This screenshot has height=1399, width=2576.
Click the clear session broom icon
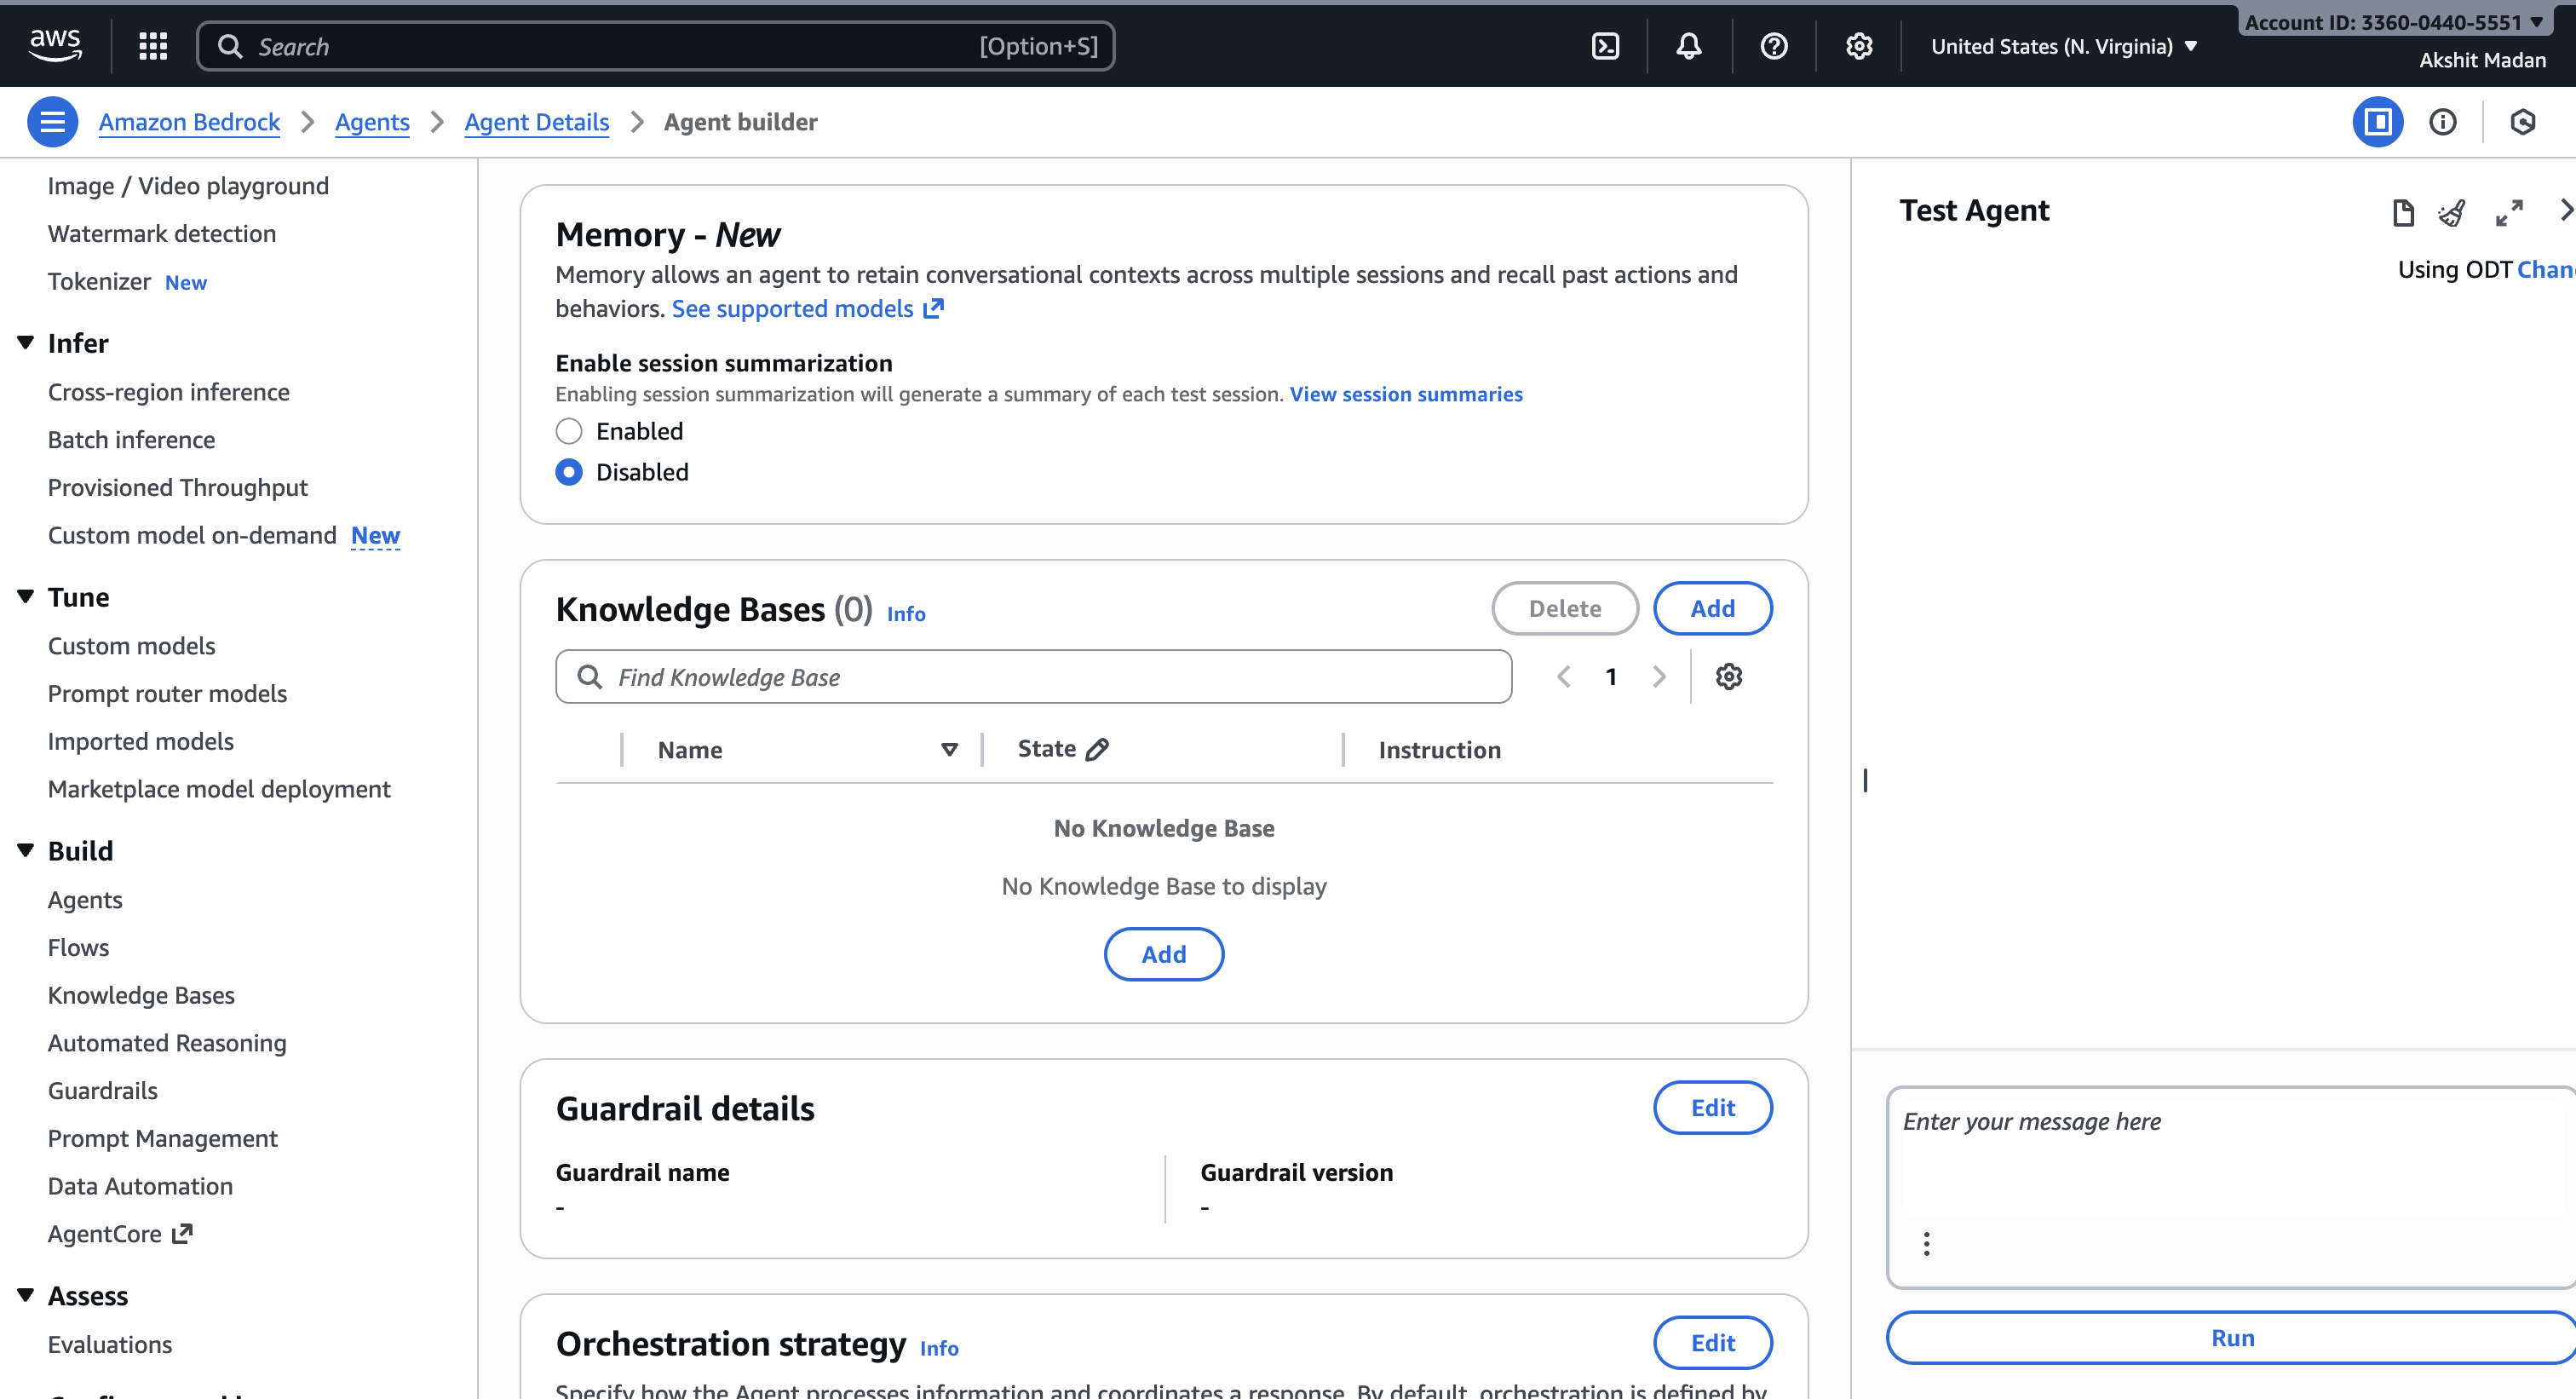coord(2451,212)
